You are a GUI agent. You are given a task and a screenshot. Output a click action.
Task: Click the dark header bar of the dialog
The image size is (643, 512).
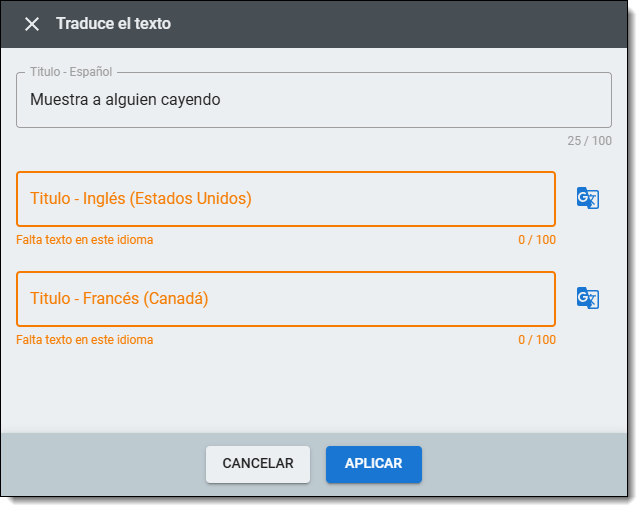[400, 24]
